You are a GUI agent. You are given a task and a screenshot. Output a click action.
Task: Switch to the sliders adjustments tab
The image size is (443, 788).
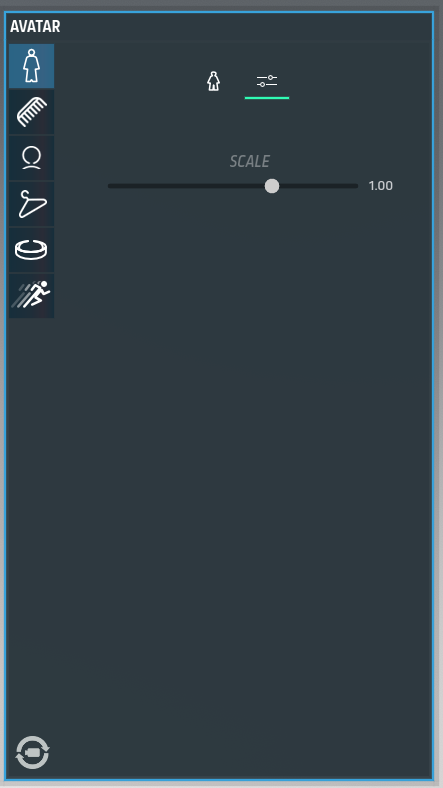(x=267, y=81)
